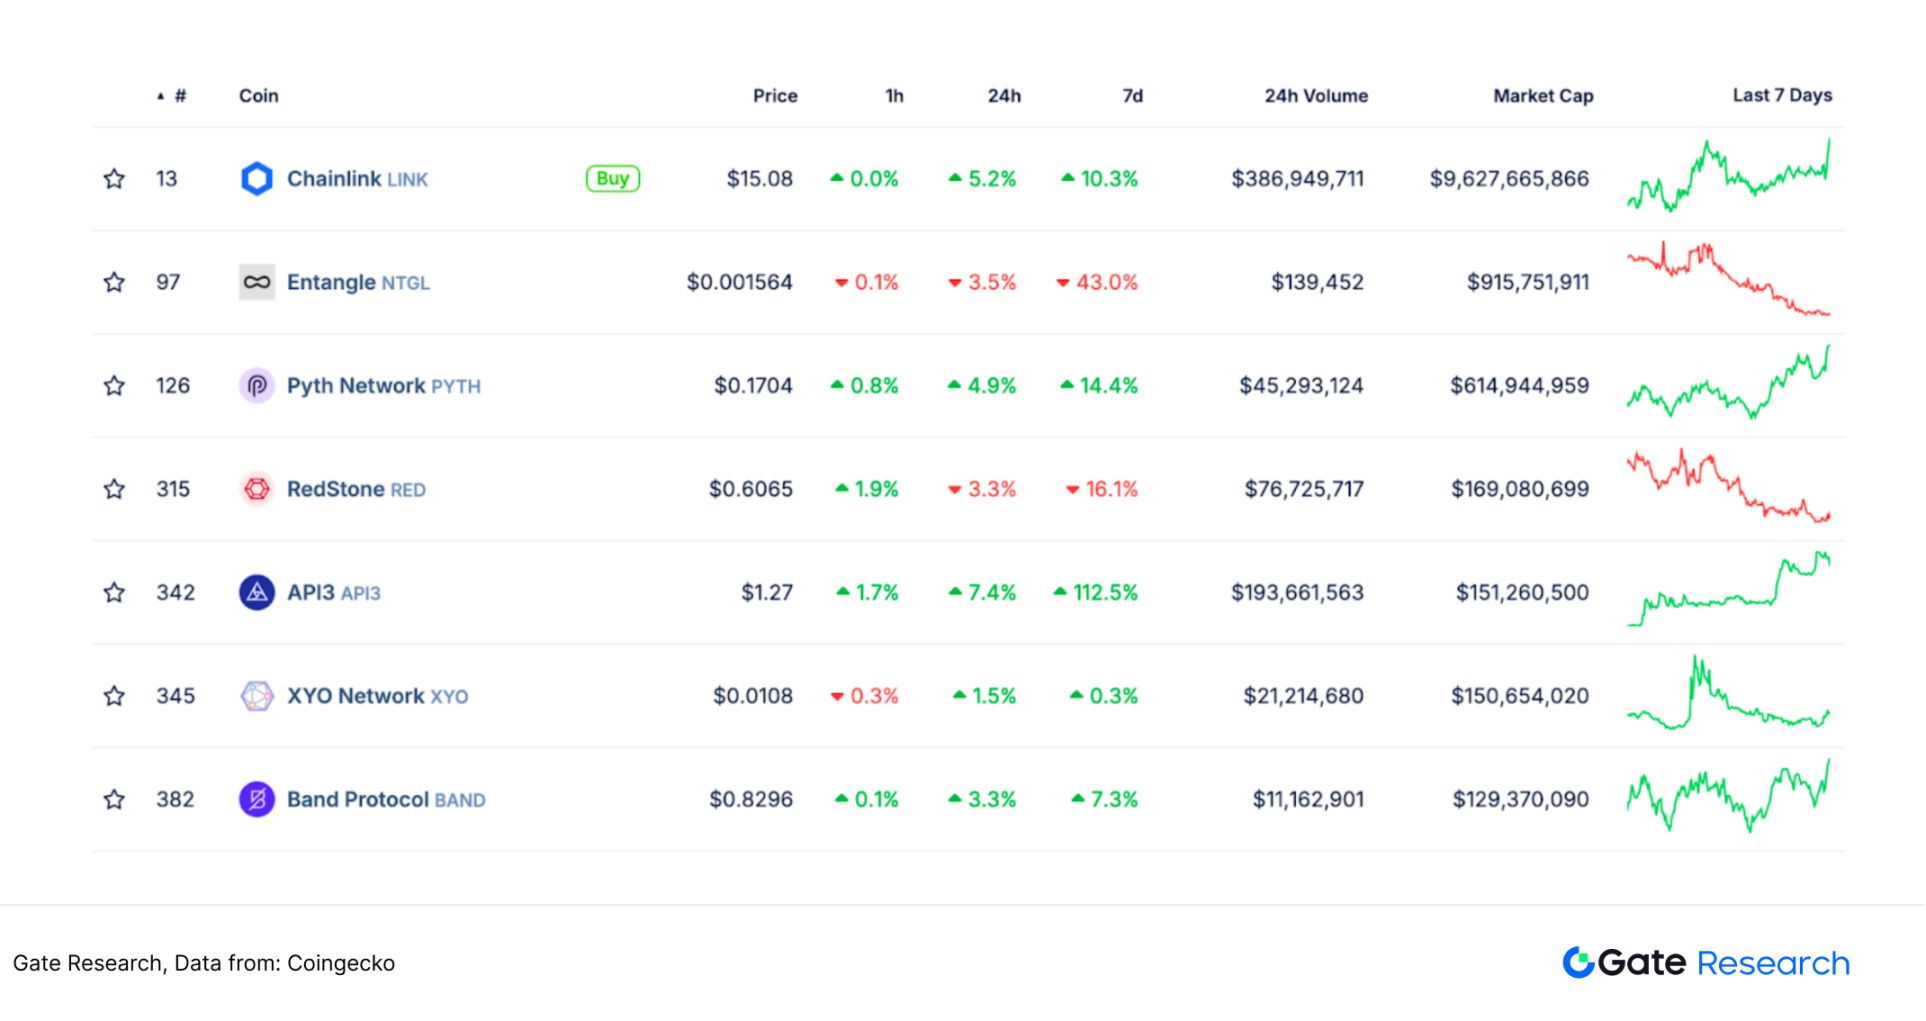Screen dimensions: 1926x1021
Task: Sort table by 24h Volume header
Action: point(1315,96)
